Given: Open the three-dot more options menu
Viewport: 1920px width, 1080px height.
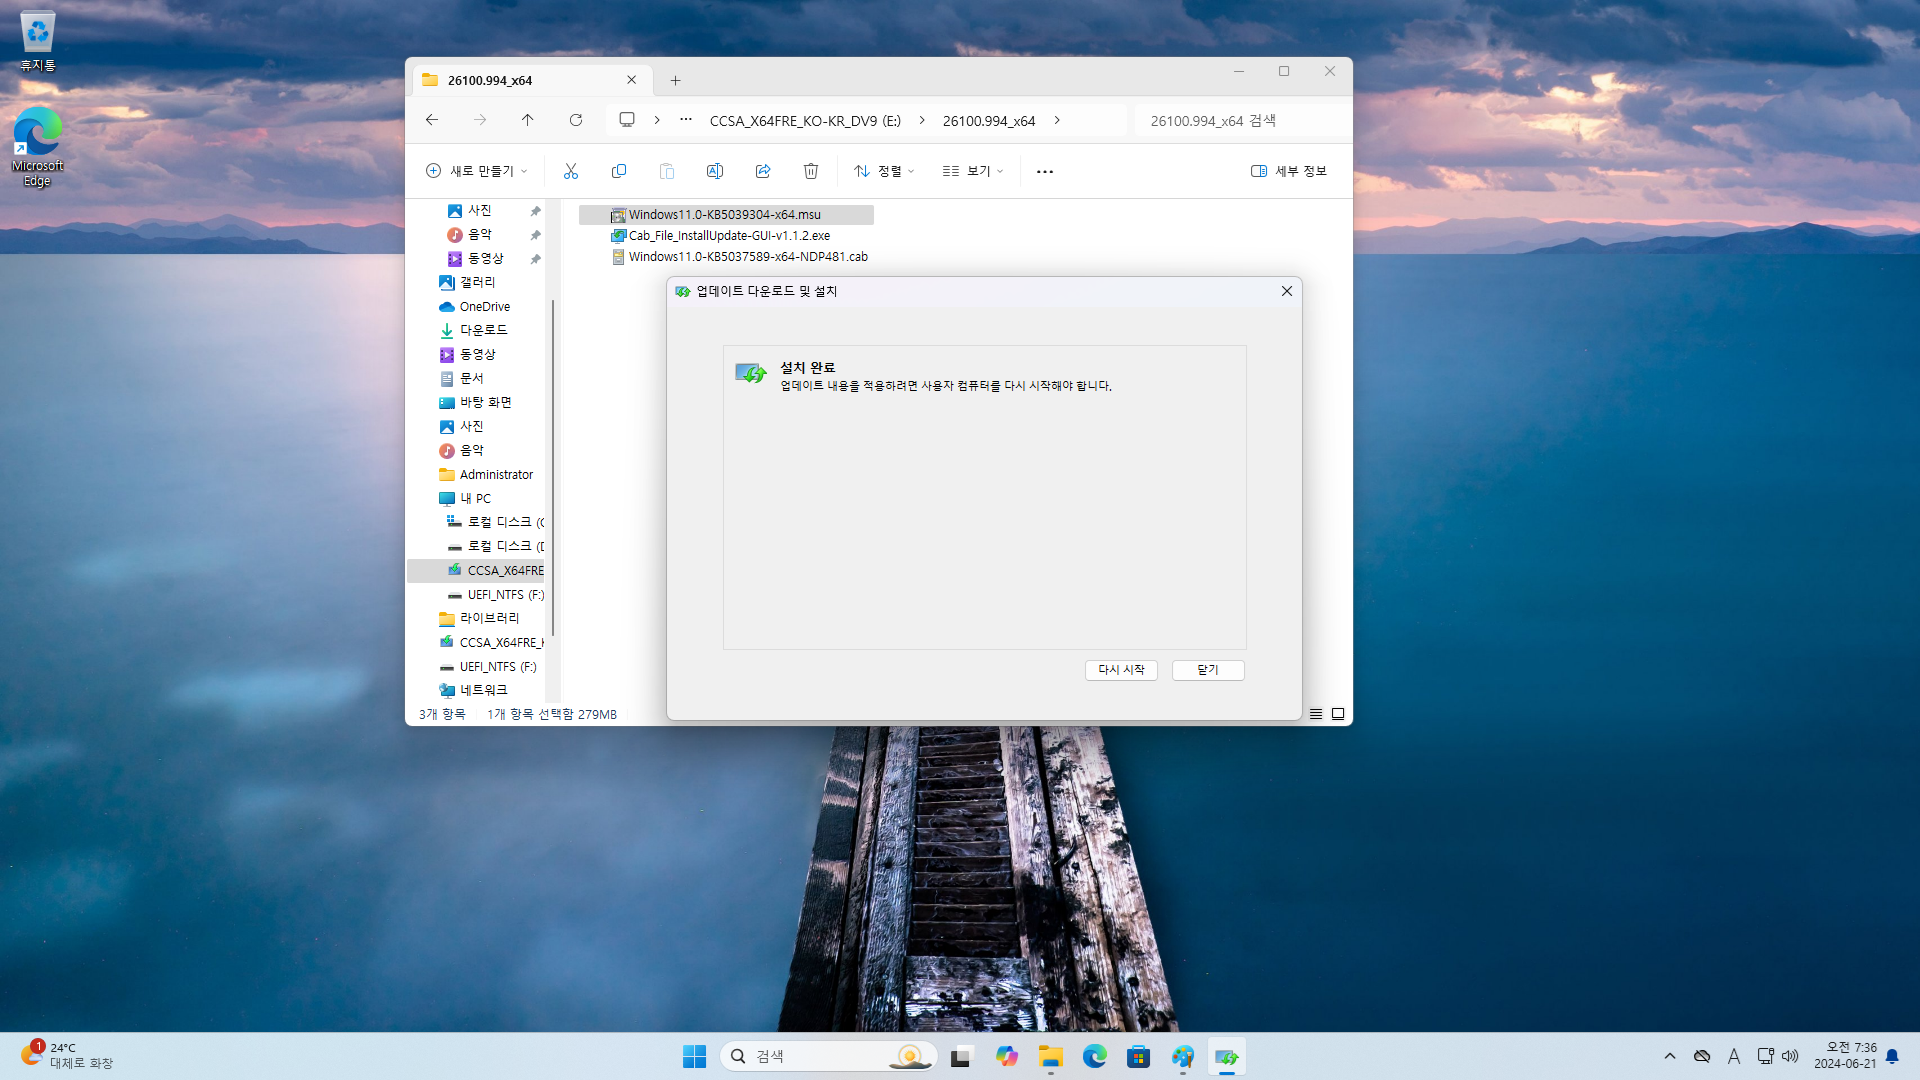Looking at the screenshot, I should [x=1045, y=171].
